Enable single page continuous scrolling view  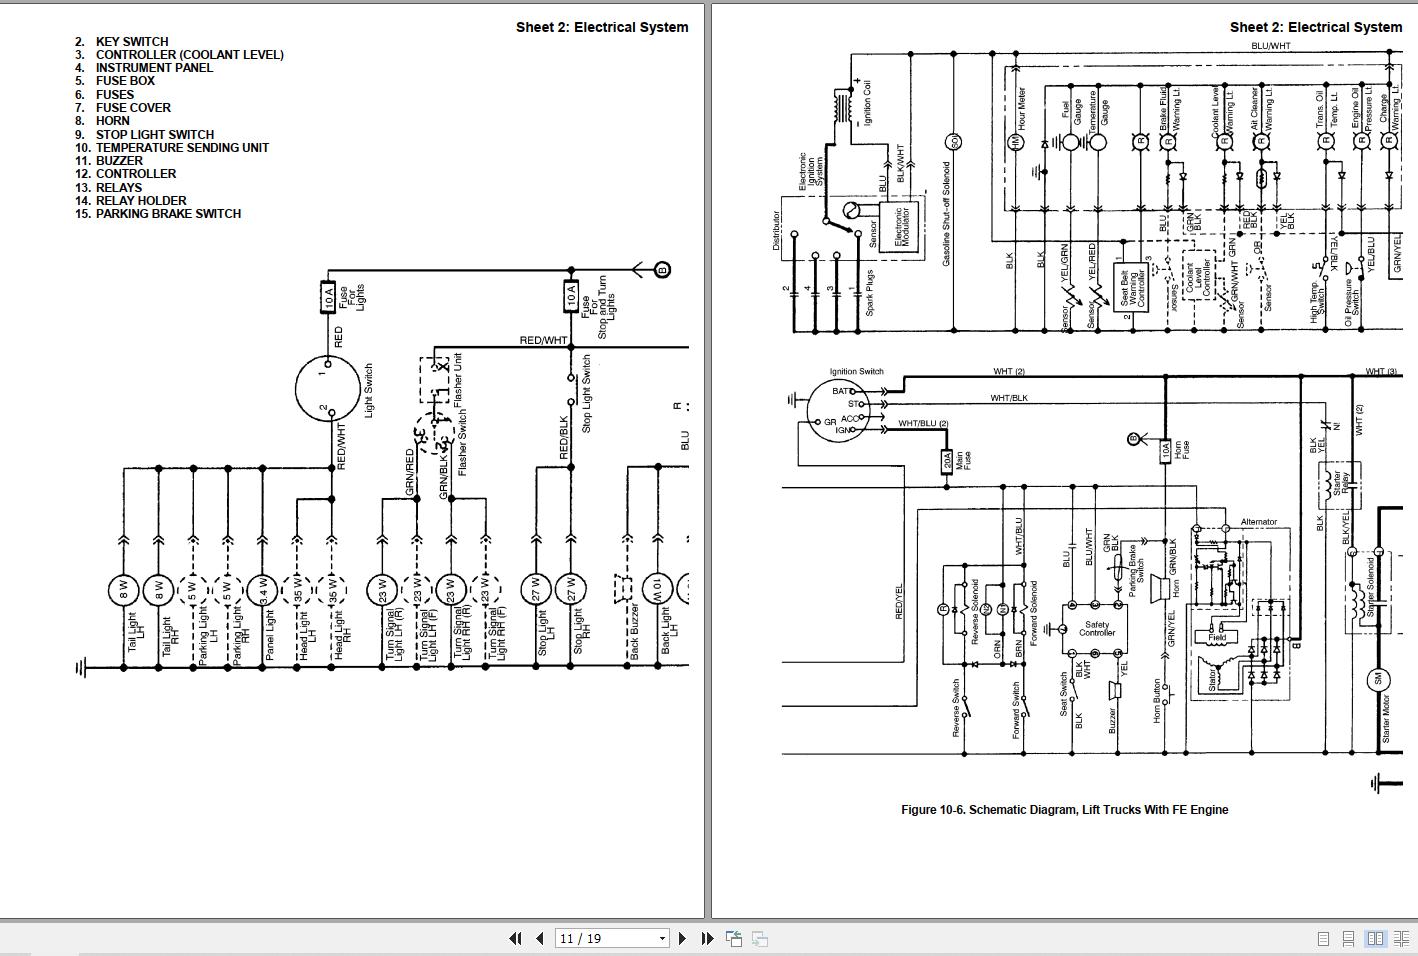1349,938
